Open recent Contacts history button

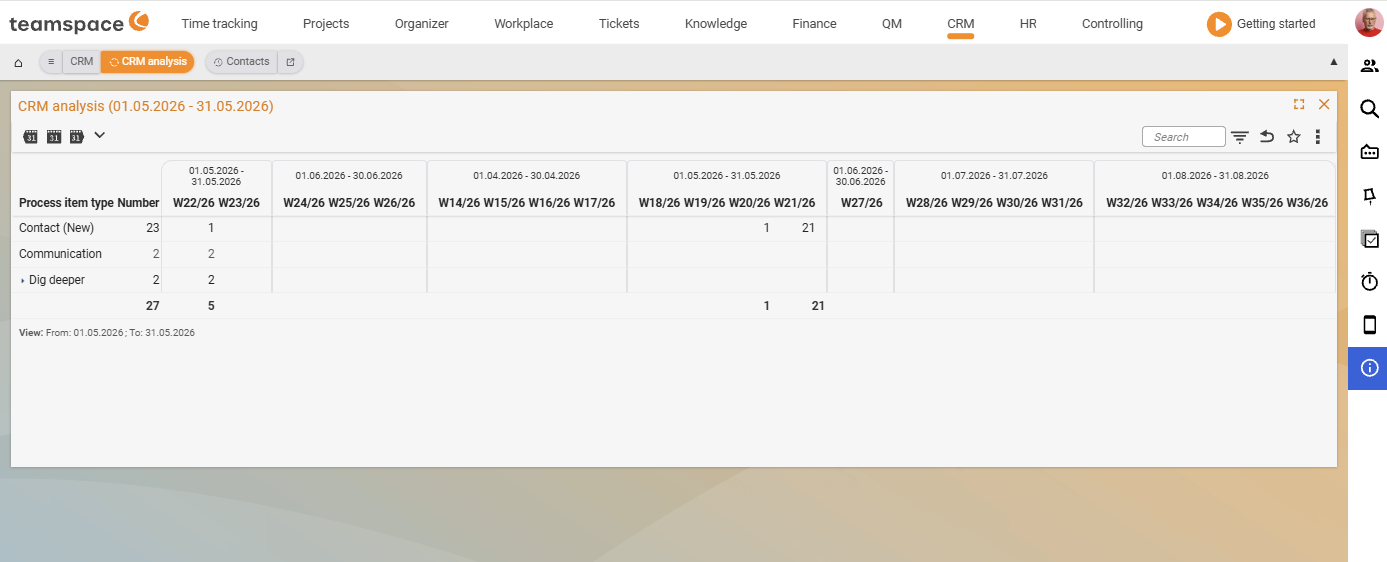click(x=242, y=62)
